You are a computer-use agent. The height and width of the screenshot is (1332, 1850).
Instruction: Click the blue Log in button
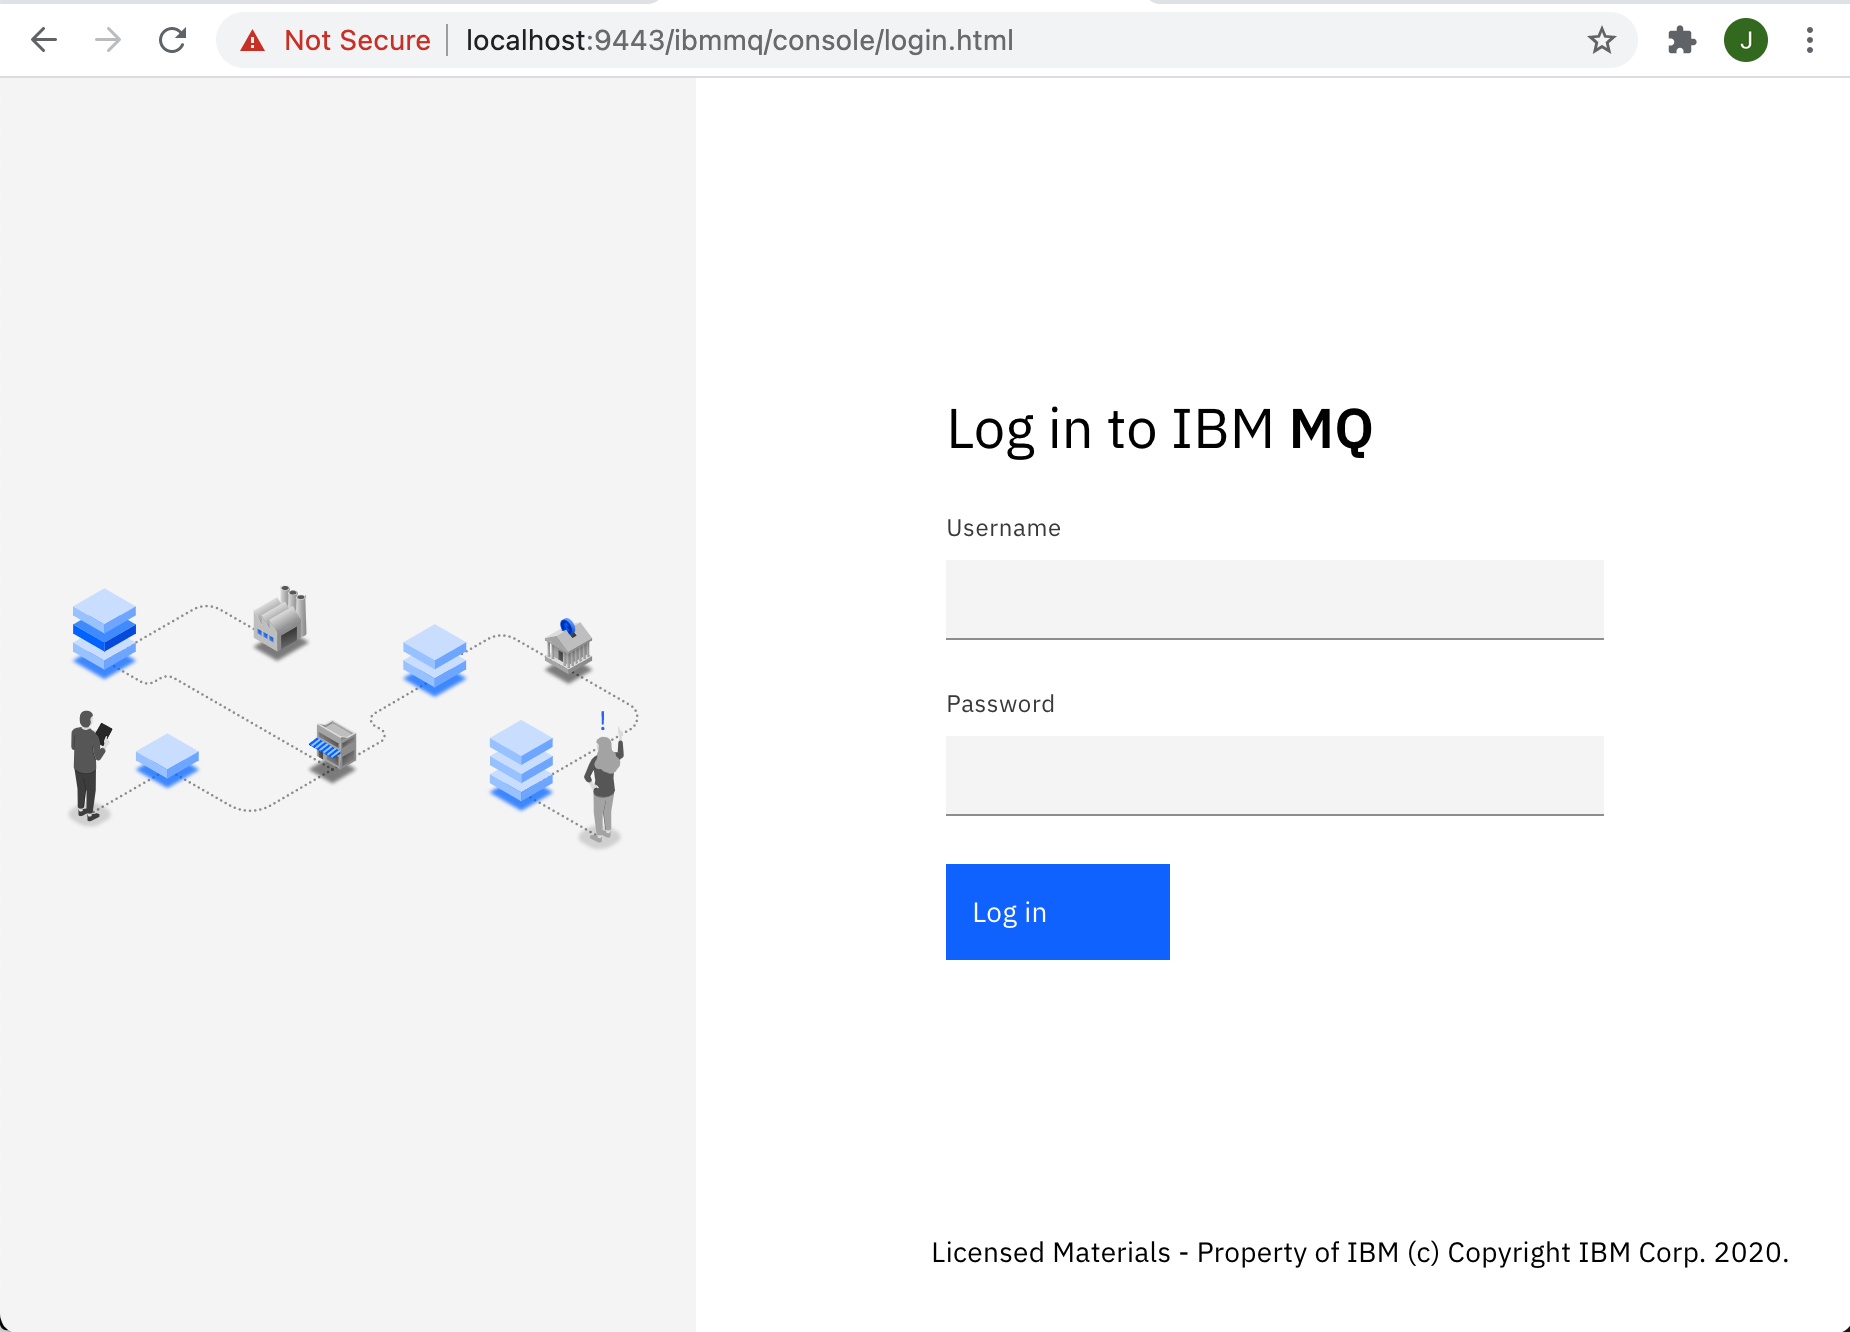tap(1058, 912)
